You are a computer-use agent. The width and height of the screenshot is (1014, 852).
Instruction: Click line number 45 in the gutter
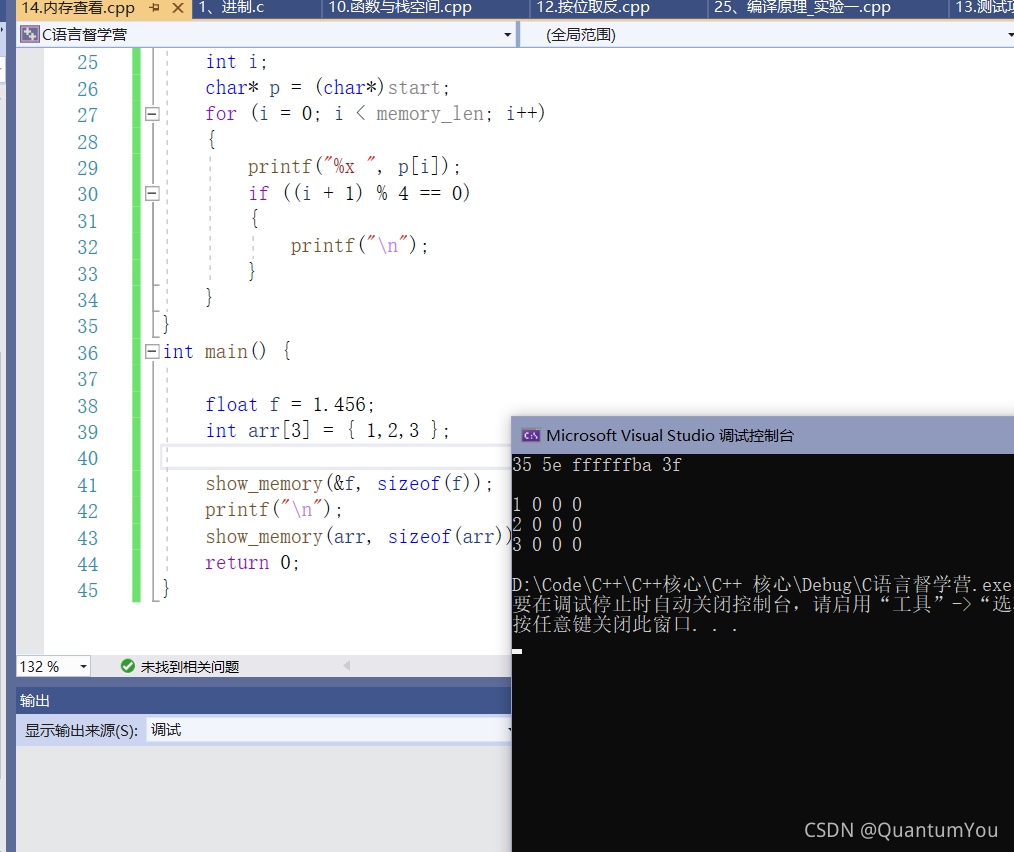(87, 590)
